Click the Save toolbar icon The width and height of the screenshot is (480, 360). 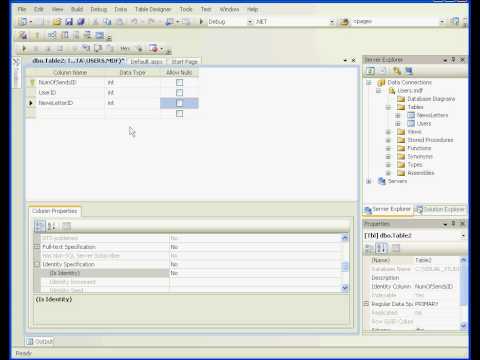(x=69, y=22)
